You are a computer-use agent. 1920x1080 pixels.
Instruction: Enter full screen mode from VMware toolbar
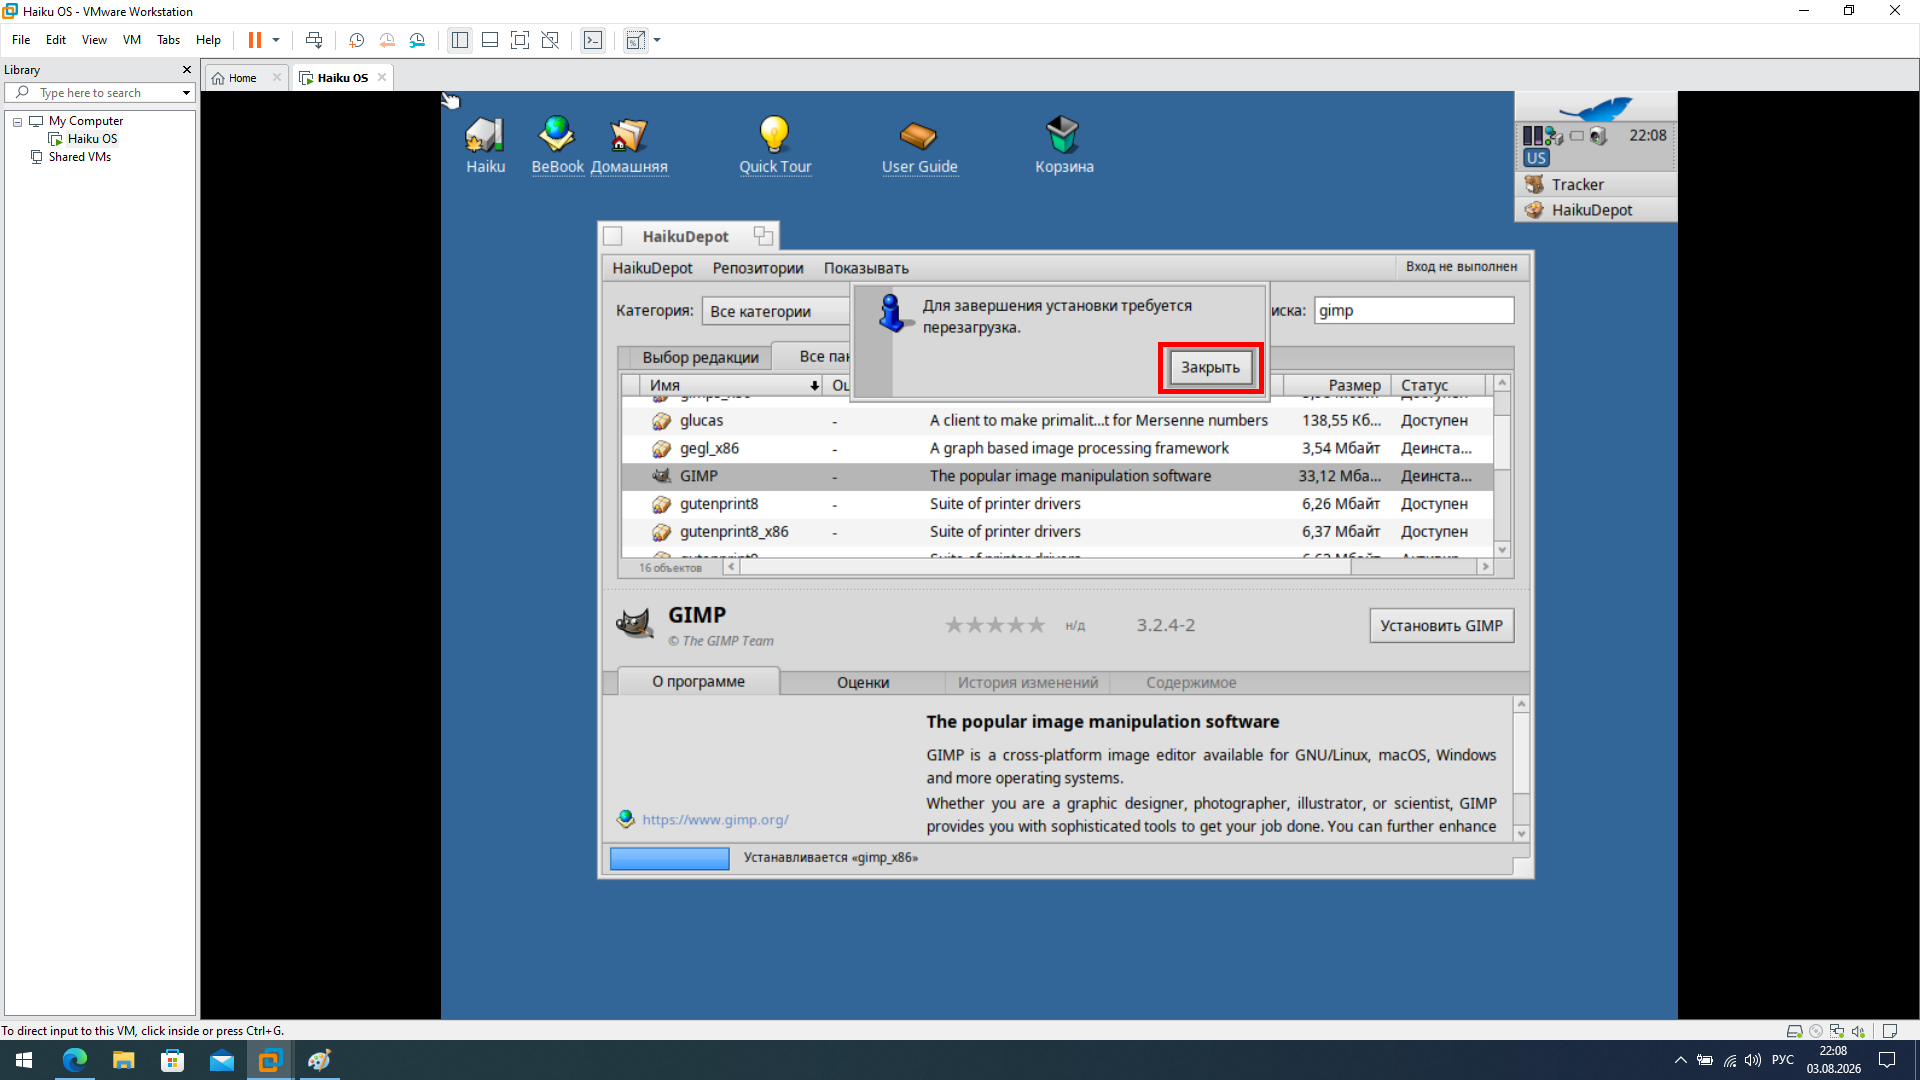(520, 40)
